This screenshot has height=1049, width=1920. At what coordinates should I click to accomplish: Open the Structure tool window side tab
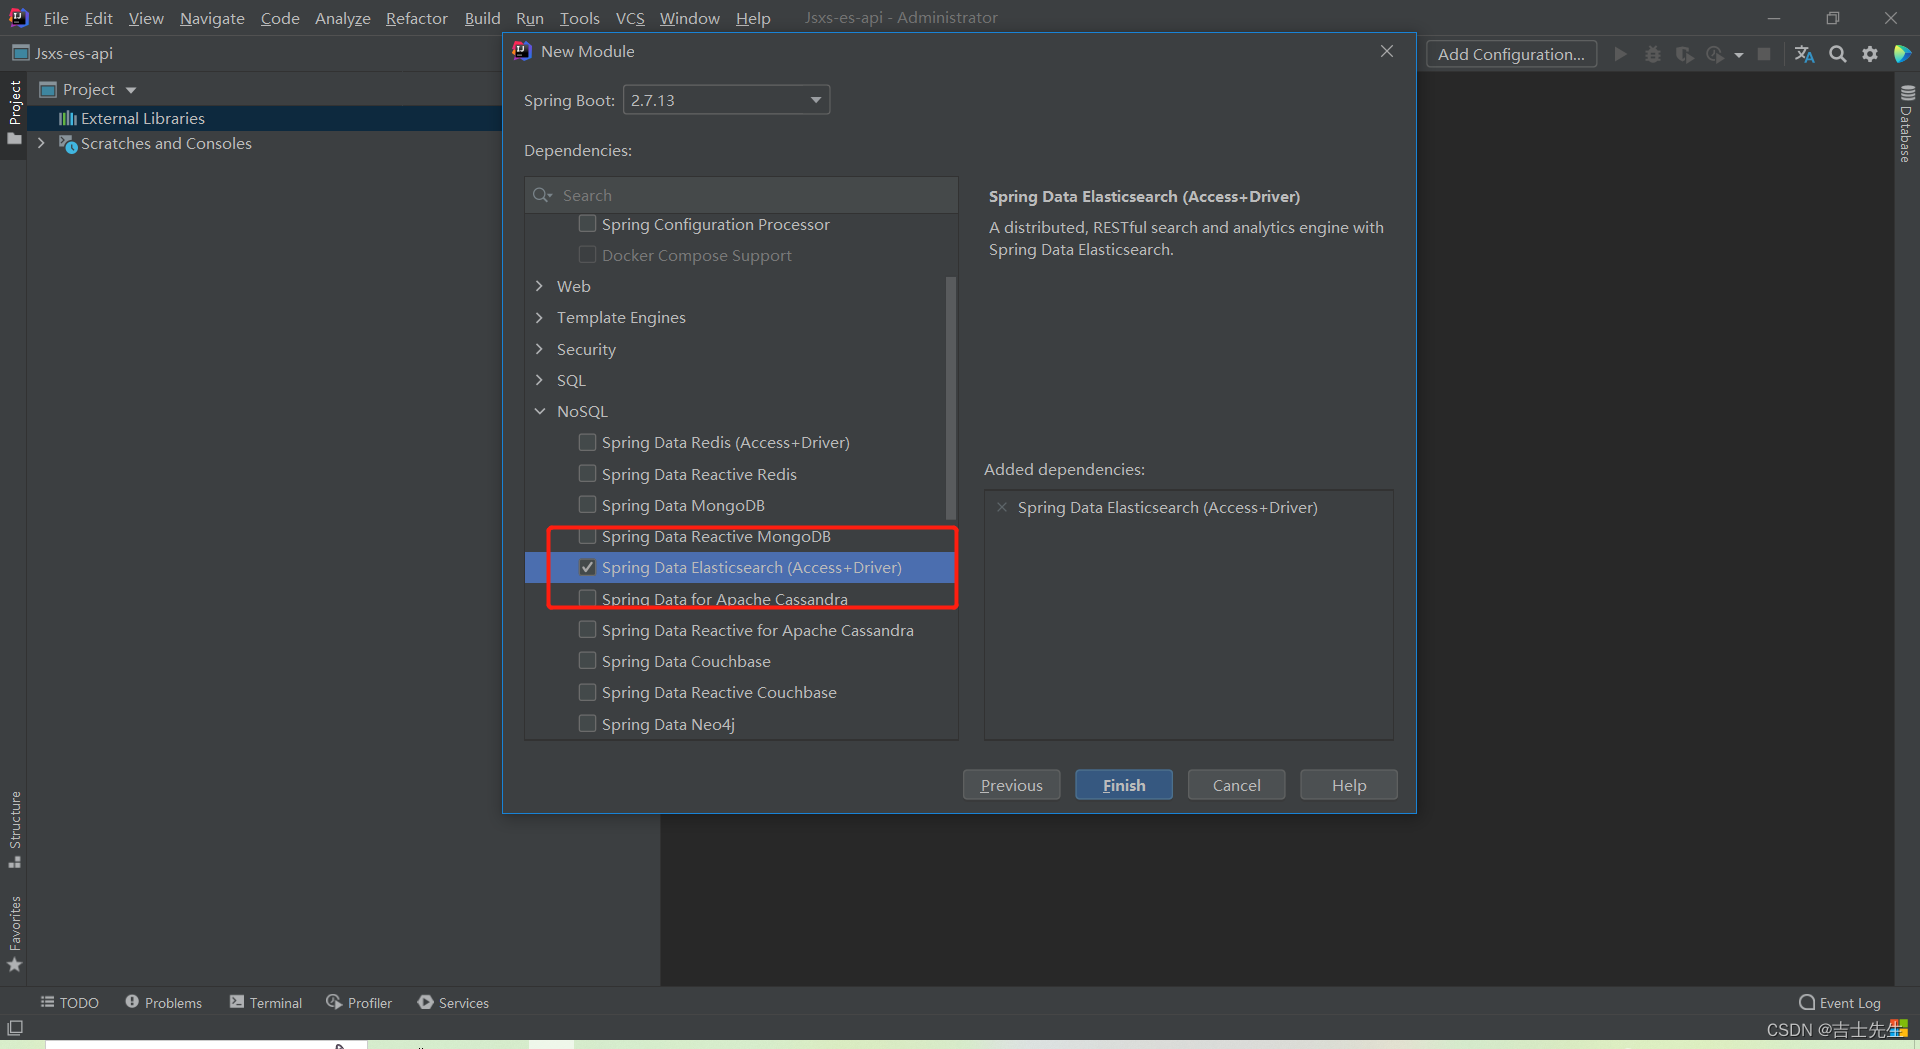point(14,829)
